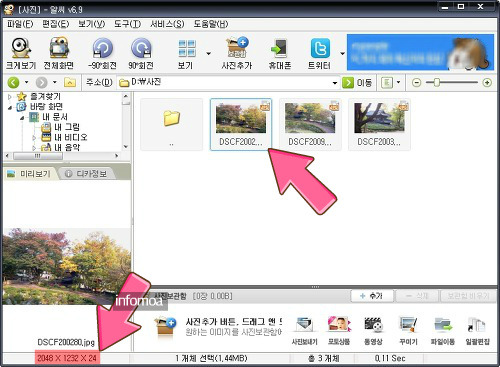Screen dimensions: 500x367
Task: Switch to 미리보기 preview tab
Action: (x=29, y=174)
